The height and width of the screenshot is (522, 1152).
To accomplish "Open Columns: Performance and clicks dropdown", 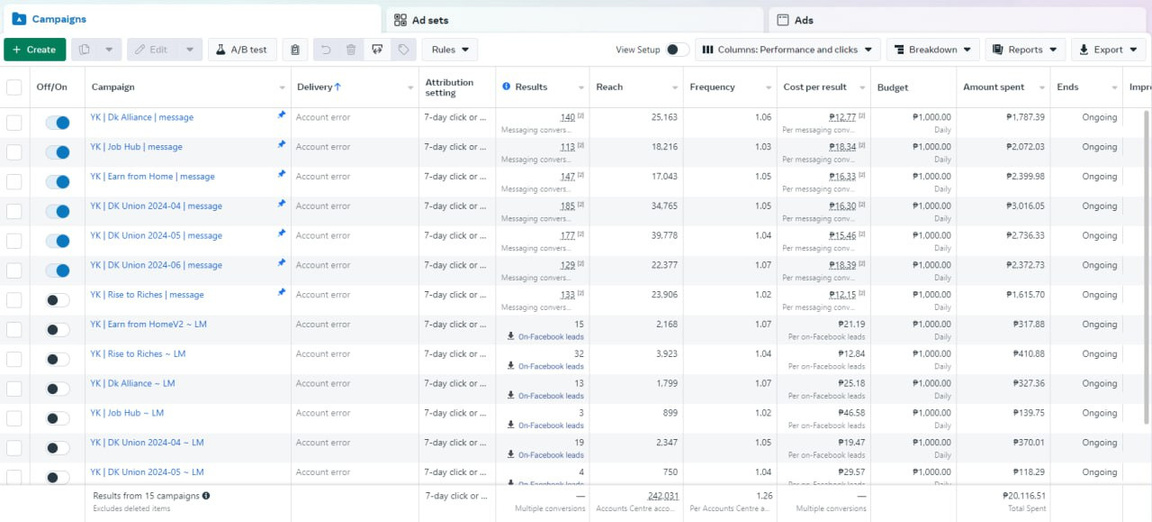I will [788, 50].
